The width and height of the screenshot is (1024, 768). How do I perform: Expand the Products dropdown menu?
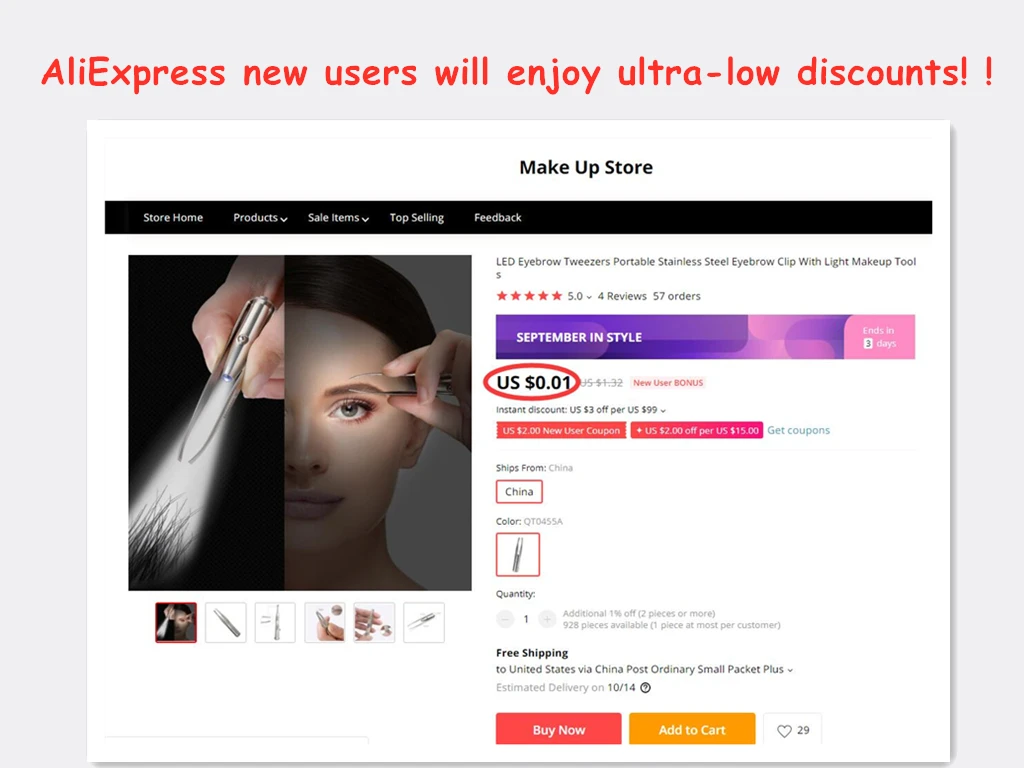click(x=260, y=217)
